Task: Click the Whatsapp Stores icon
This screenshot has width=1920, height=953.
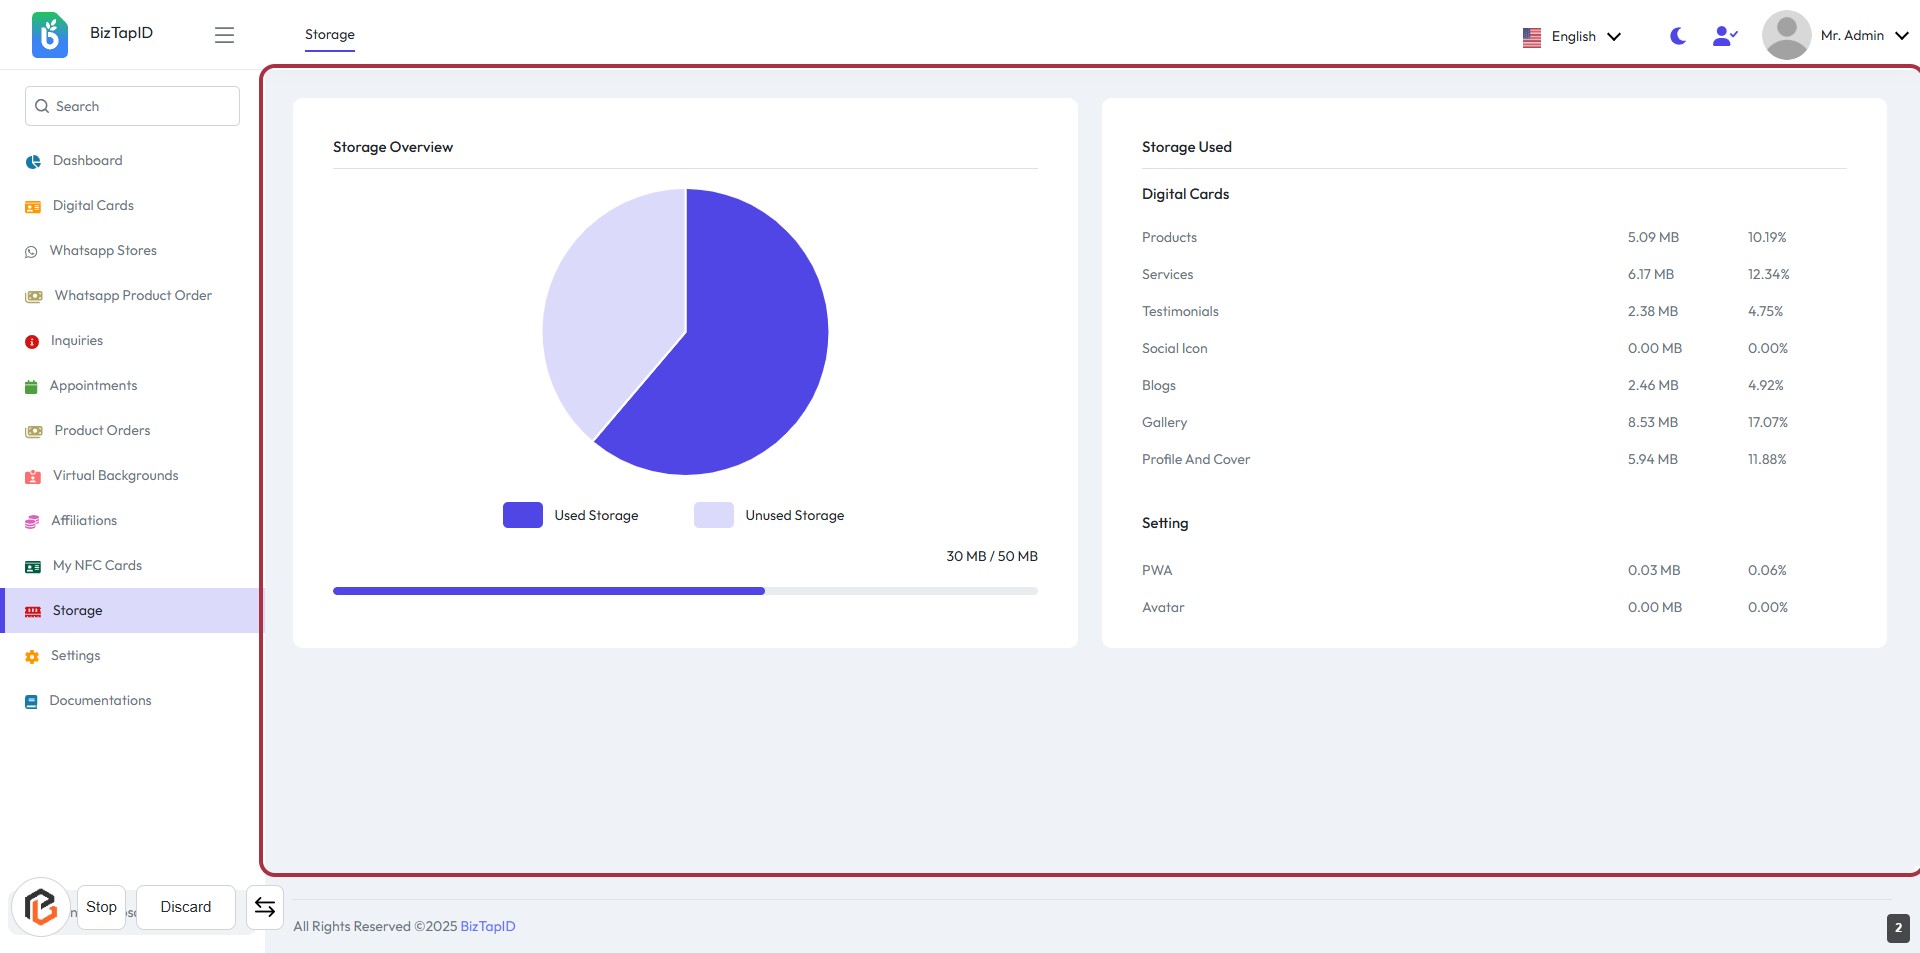Action: [x=31, y=252]
